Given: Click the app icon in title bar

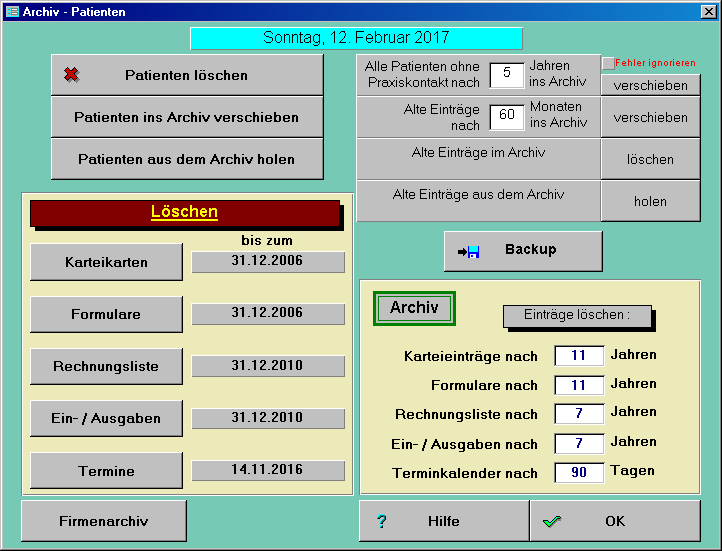Looking at the screenshot, I should pyautogui.click(x=12, y=11).
